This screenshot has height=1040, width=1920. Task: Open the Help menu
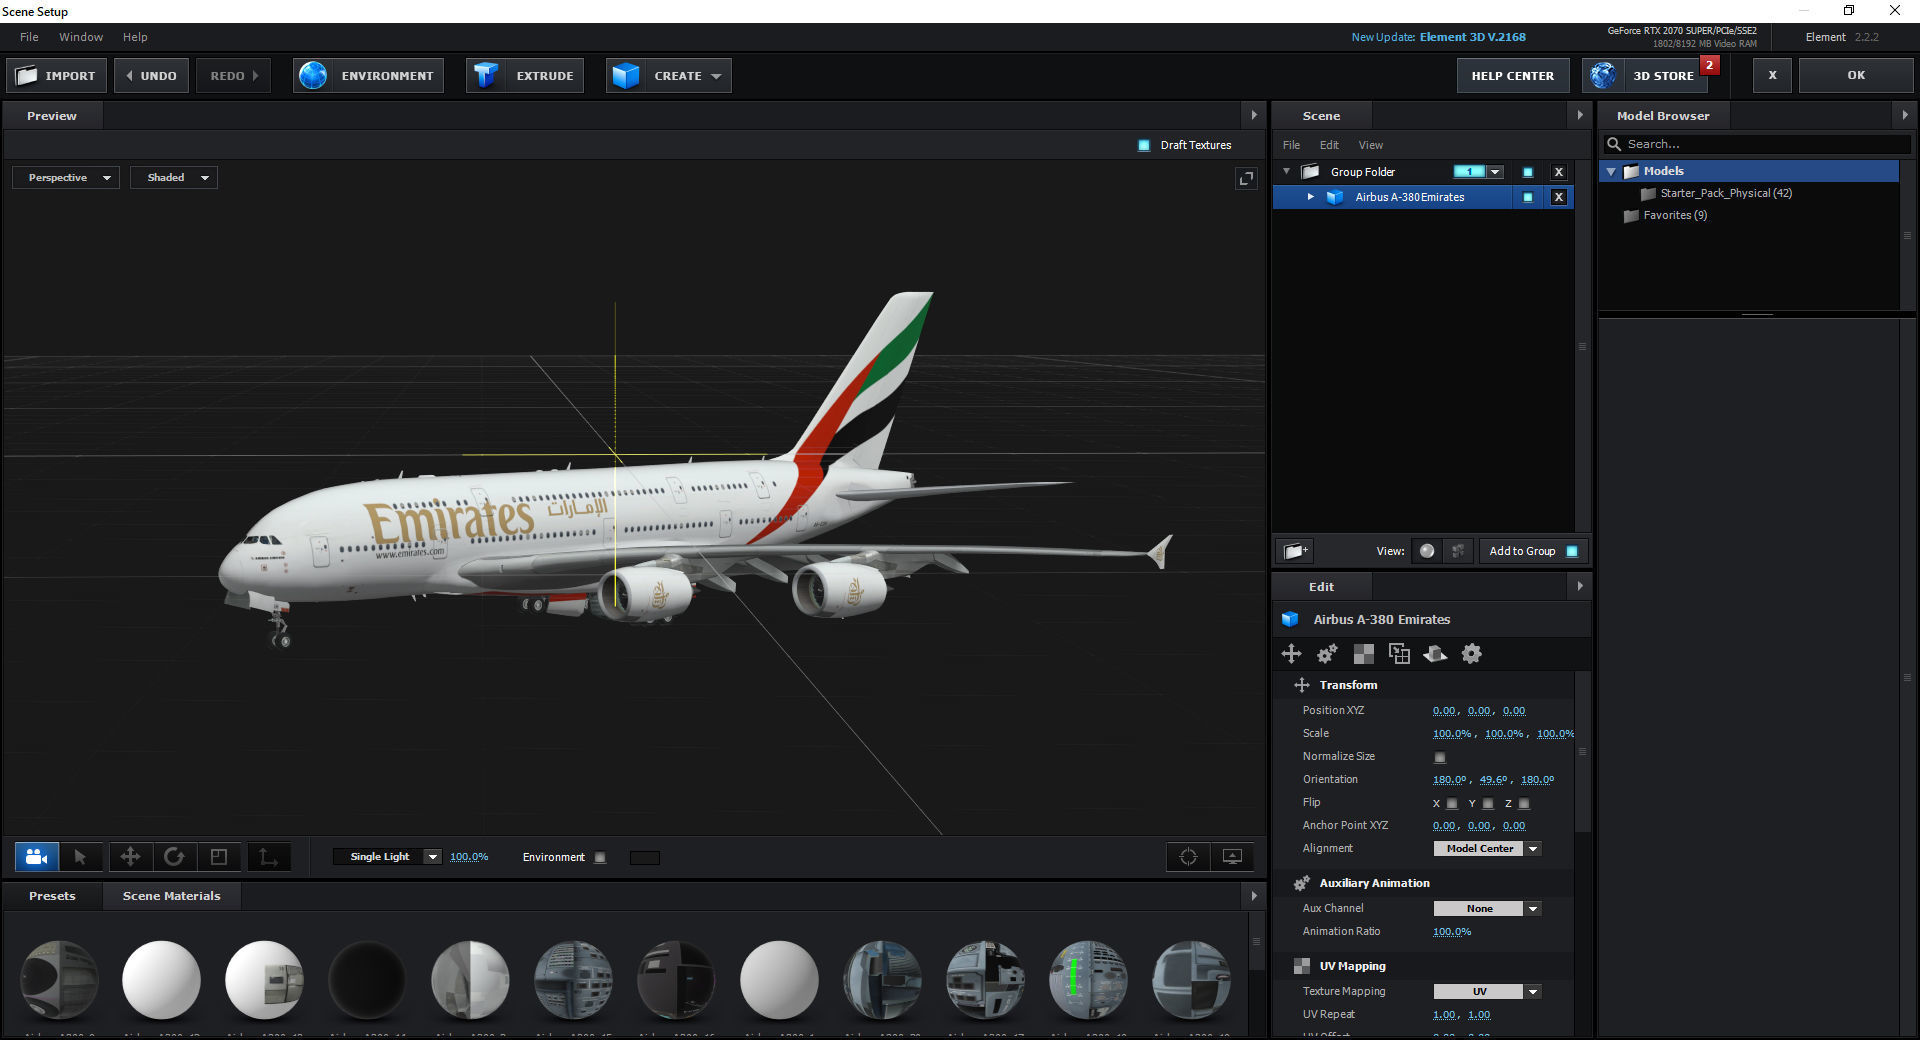135,37
